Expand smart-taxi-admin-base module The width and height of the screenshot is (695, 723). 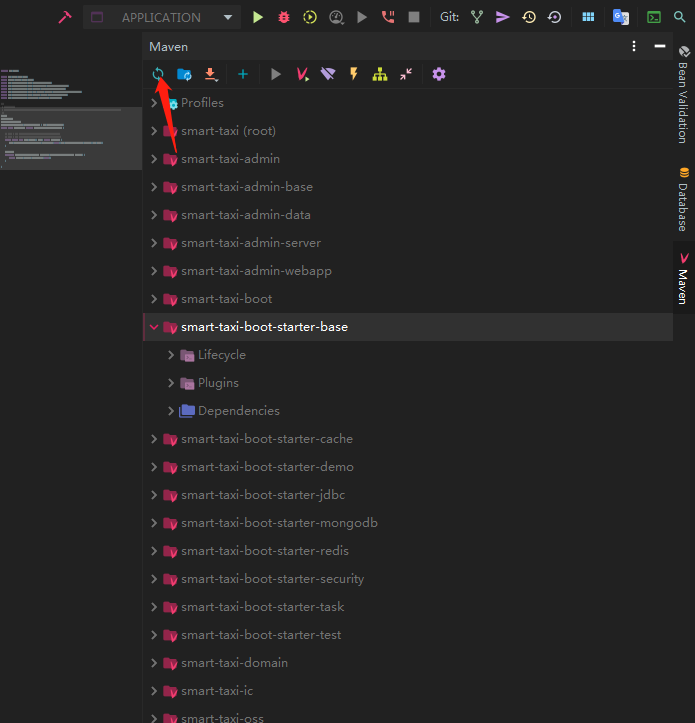pos(154,187)
